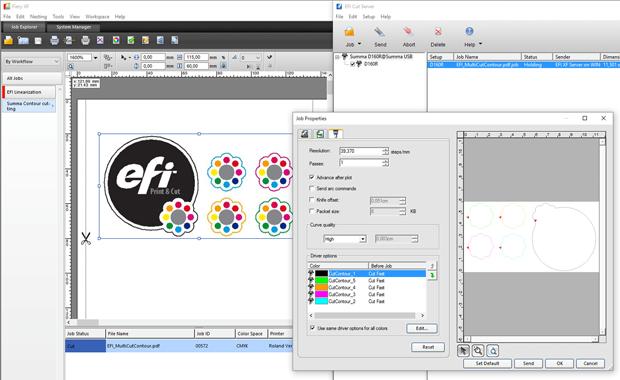Click the Set Default button
Image resolution: width=620 pixels, height=380 pixels.
pos(487,363)
